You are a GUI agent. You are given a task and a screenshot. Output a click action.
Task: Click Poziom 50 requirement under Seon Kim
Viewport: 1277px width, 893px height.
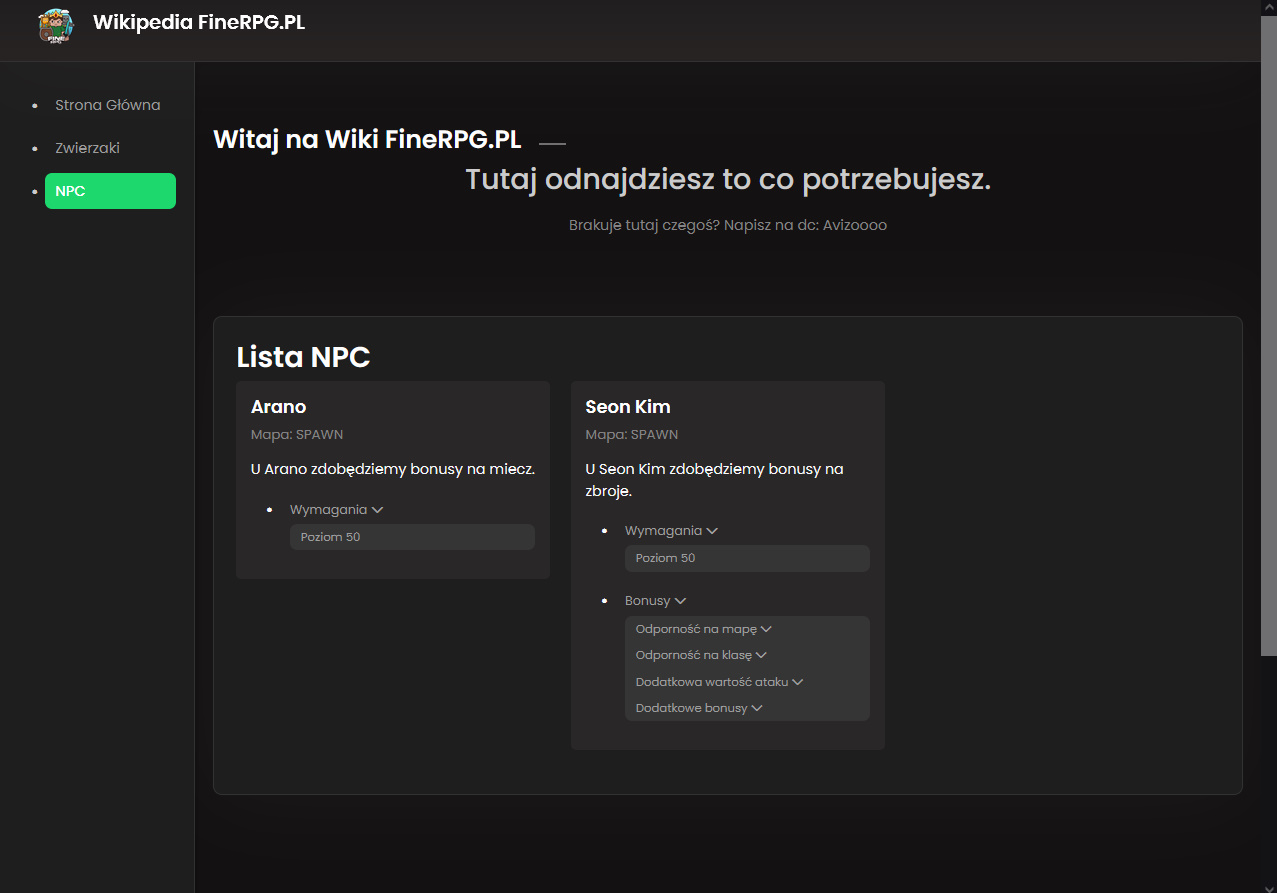point(747,558)
